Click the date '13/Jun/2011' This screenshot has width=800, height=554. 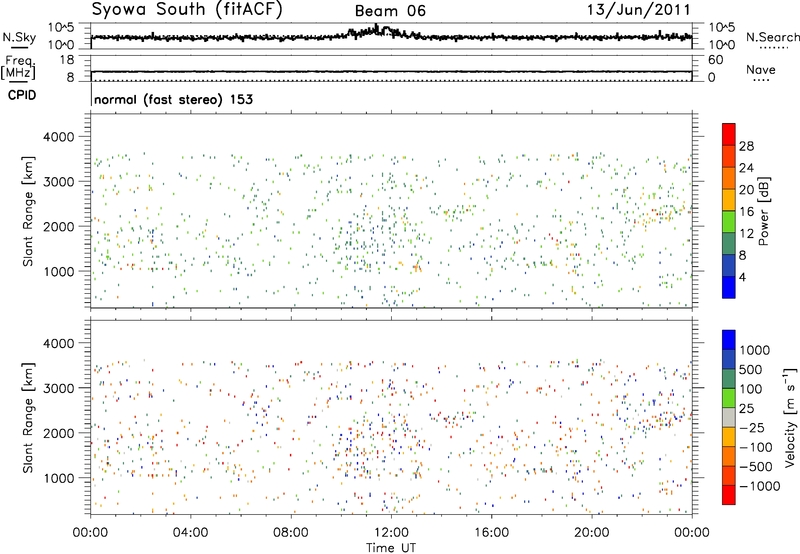pyautogui.click(x=639, y=10)
